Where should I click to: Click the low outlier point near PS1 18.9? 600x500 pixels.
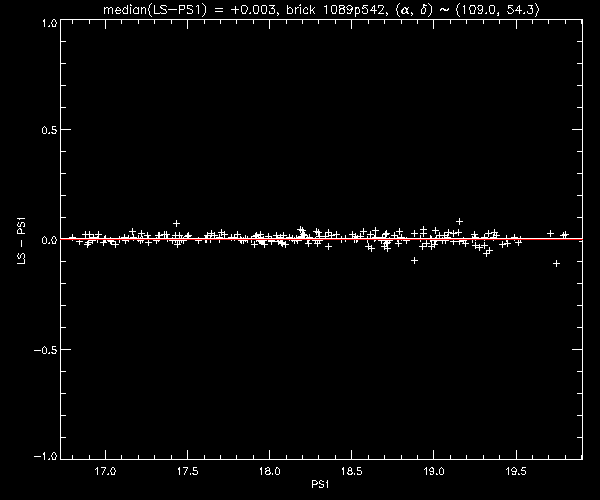[x=414, y=261]
